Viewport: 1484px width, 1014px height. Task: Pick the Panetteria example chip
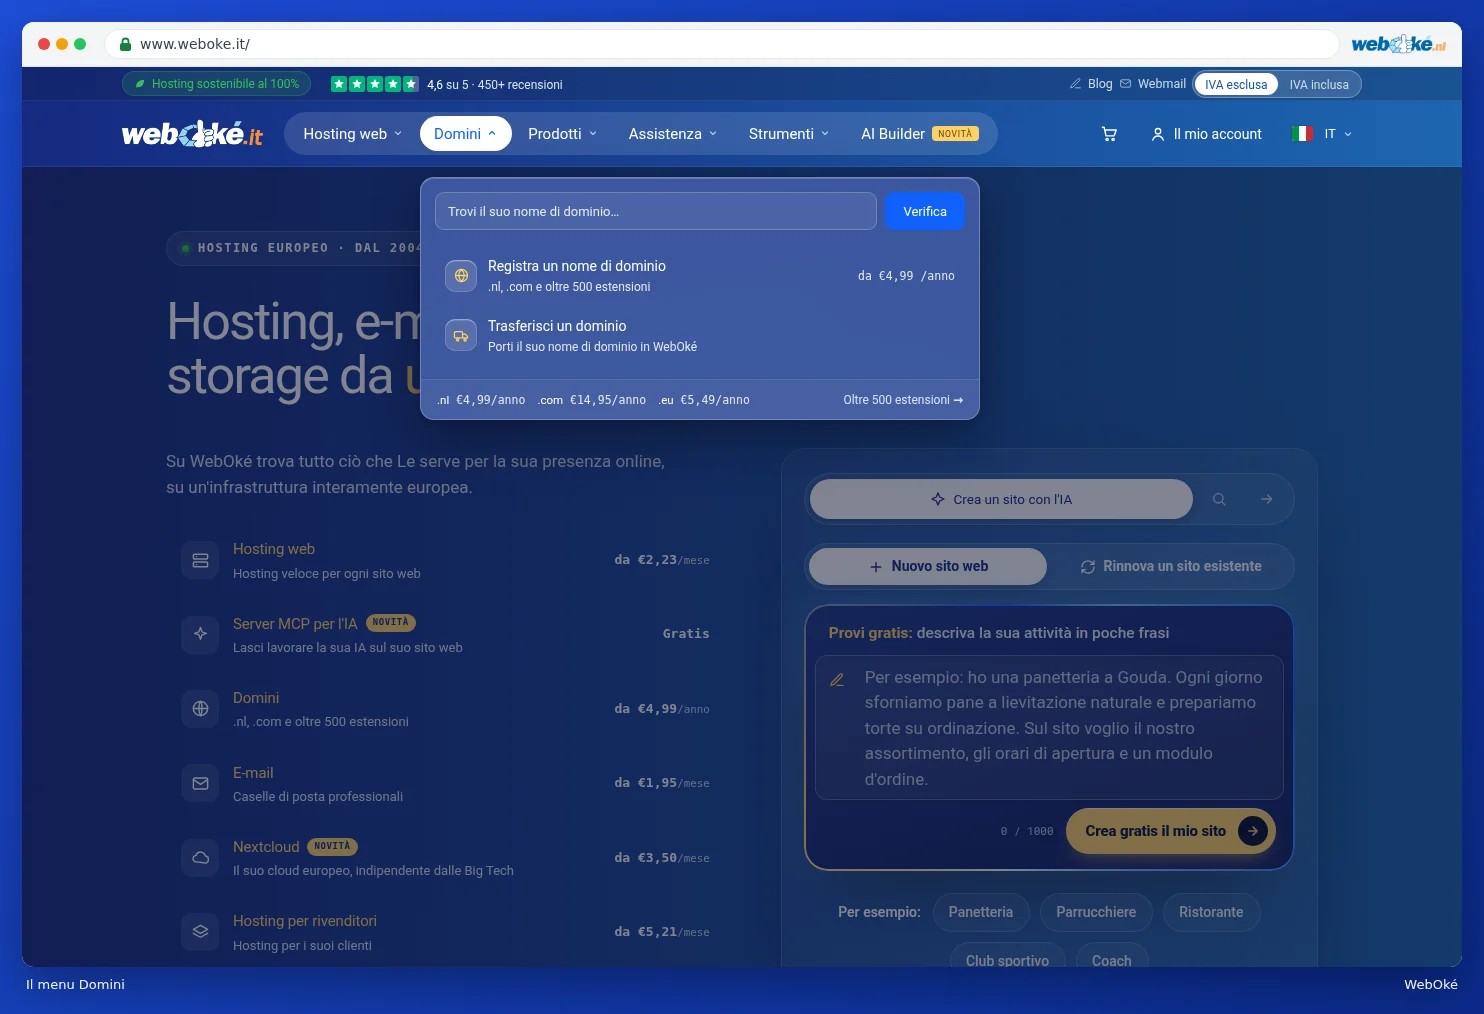[x=981, y=912]
